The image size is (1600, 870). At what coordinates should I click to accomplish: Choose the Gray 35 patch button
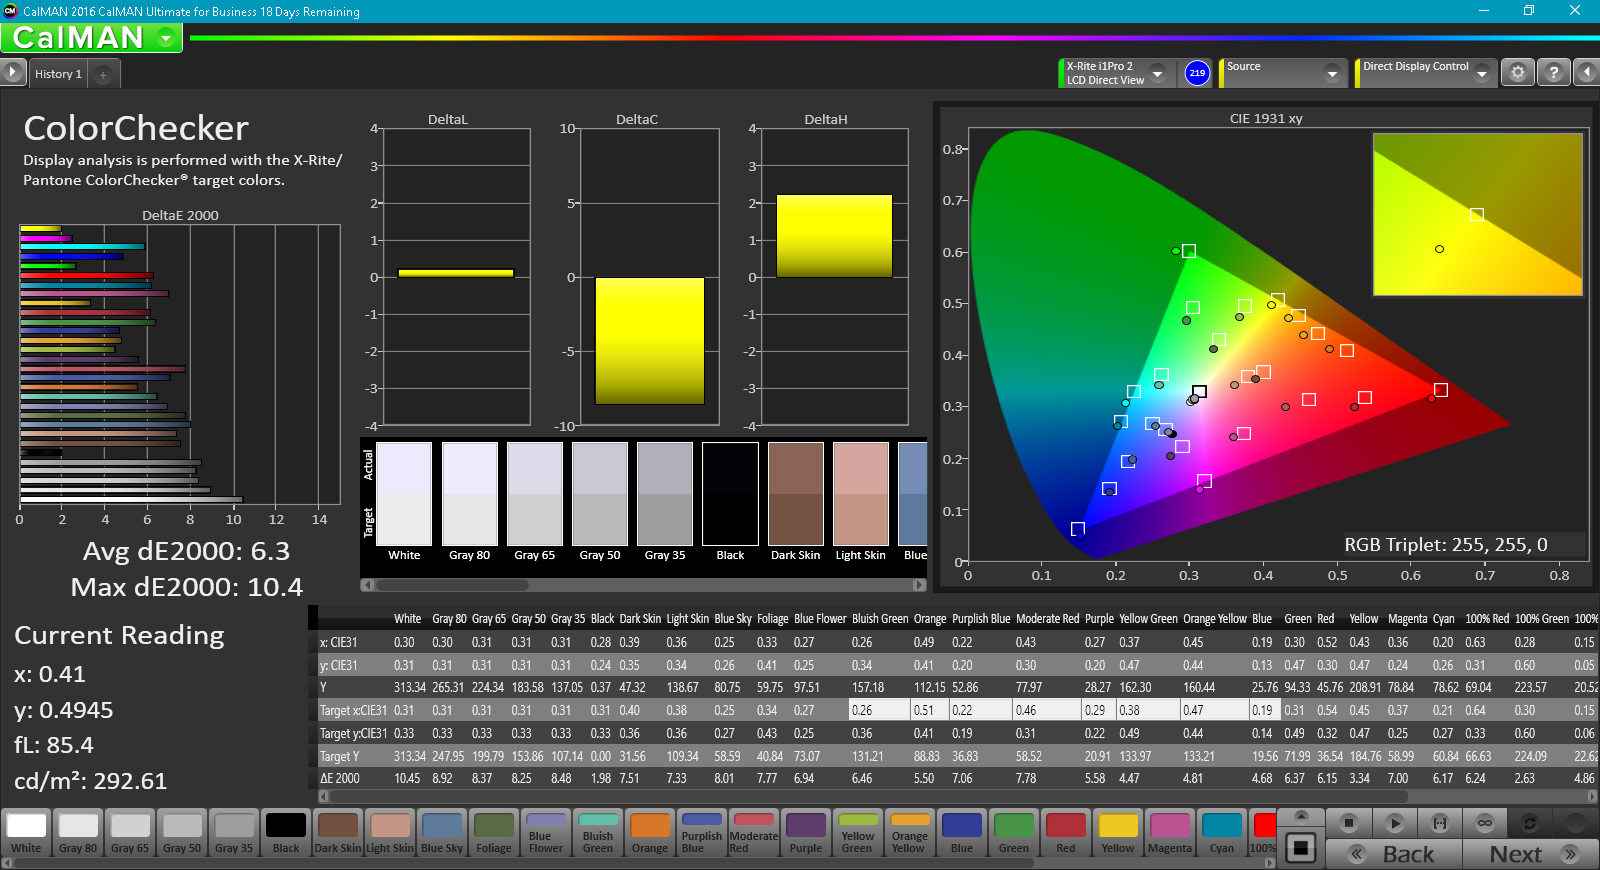(234, 833)
